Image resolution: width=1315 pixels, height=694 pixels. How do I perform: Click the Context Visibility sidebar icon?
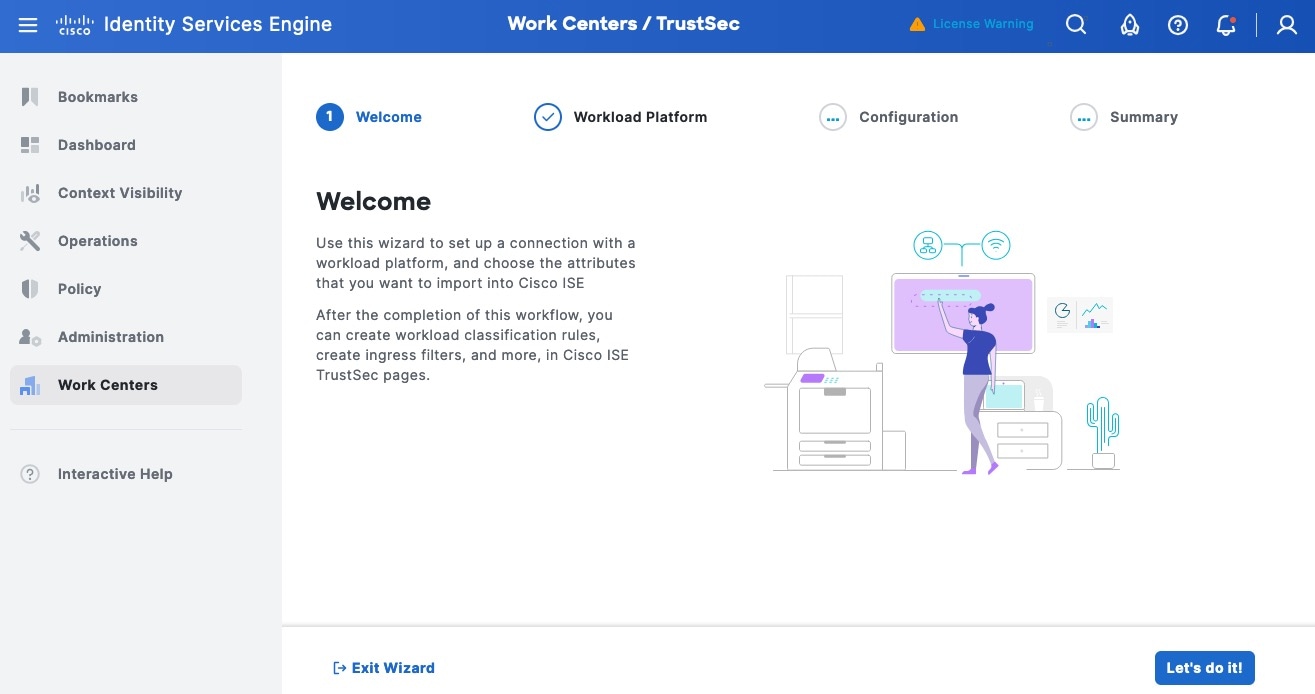point(30,193)
